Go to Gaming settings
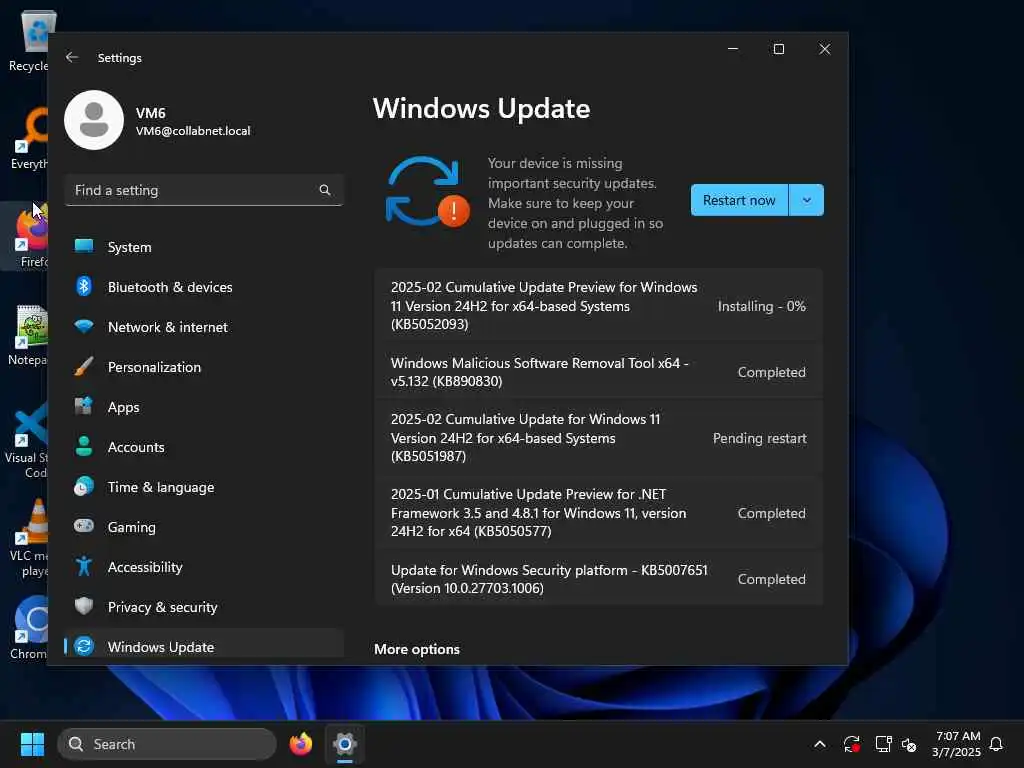 click(204, 526)
